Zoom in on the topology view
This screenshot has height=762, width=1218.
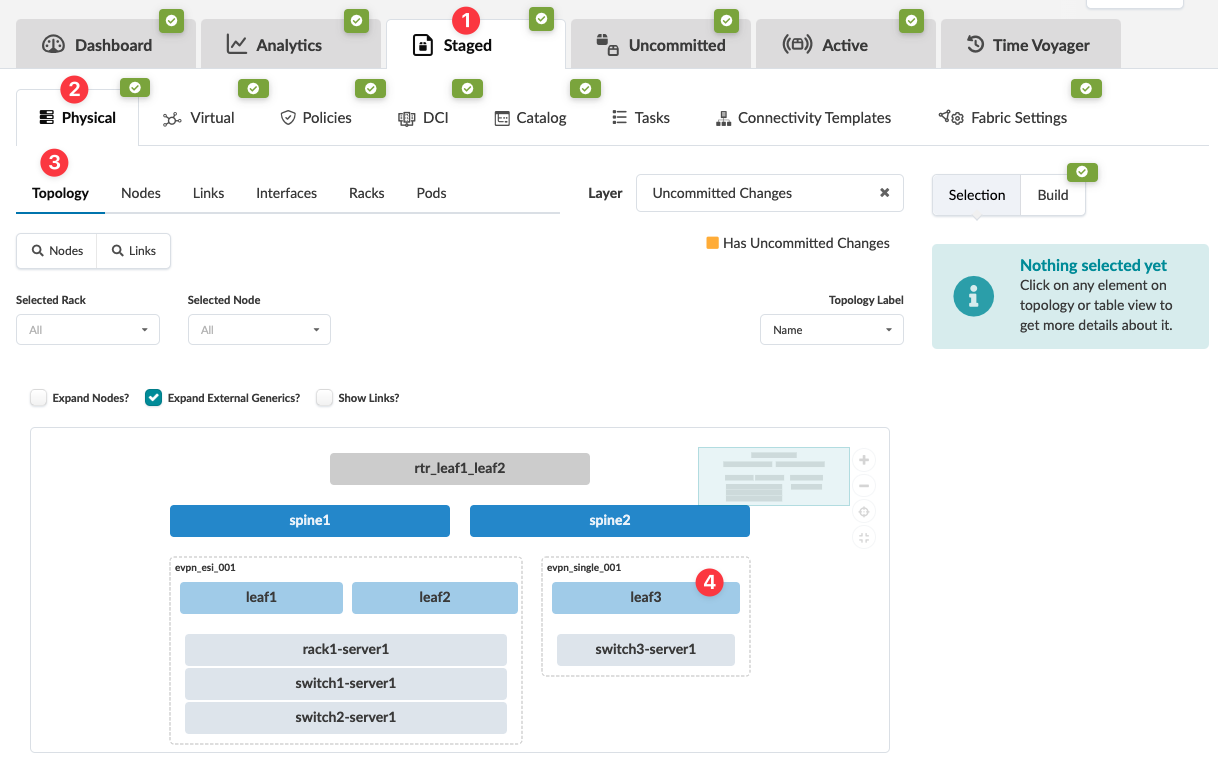click(864, 461)
